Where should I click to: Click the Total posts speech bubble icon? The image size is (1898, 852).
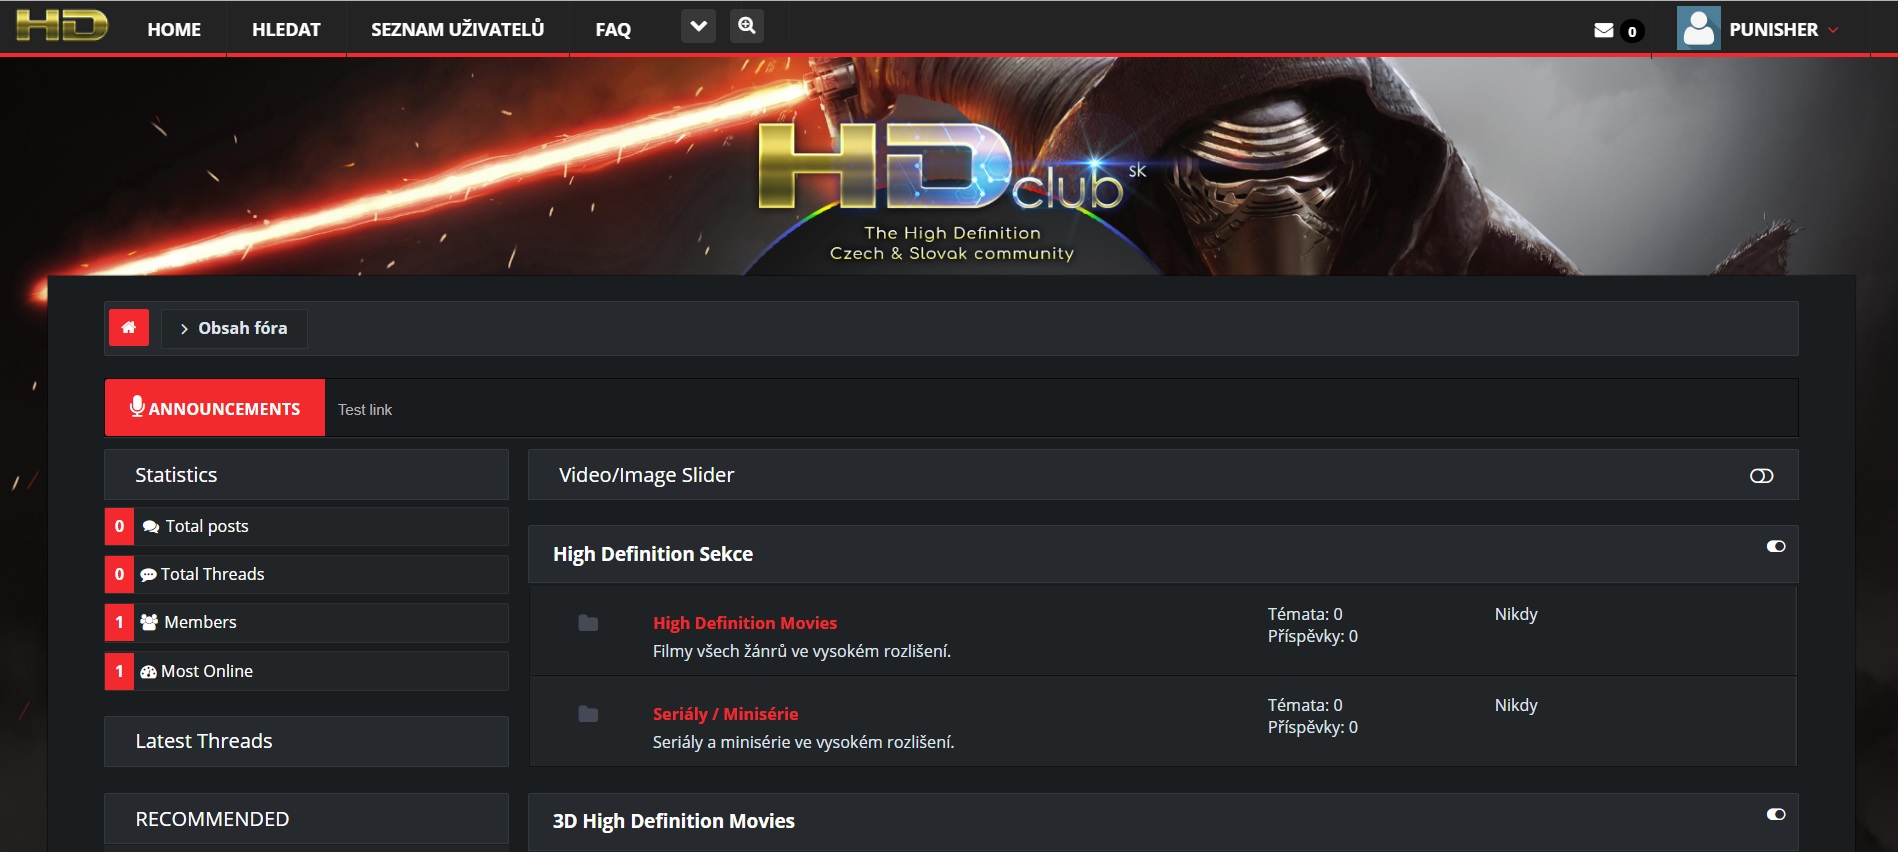(151, 527)
